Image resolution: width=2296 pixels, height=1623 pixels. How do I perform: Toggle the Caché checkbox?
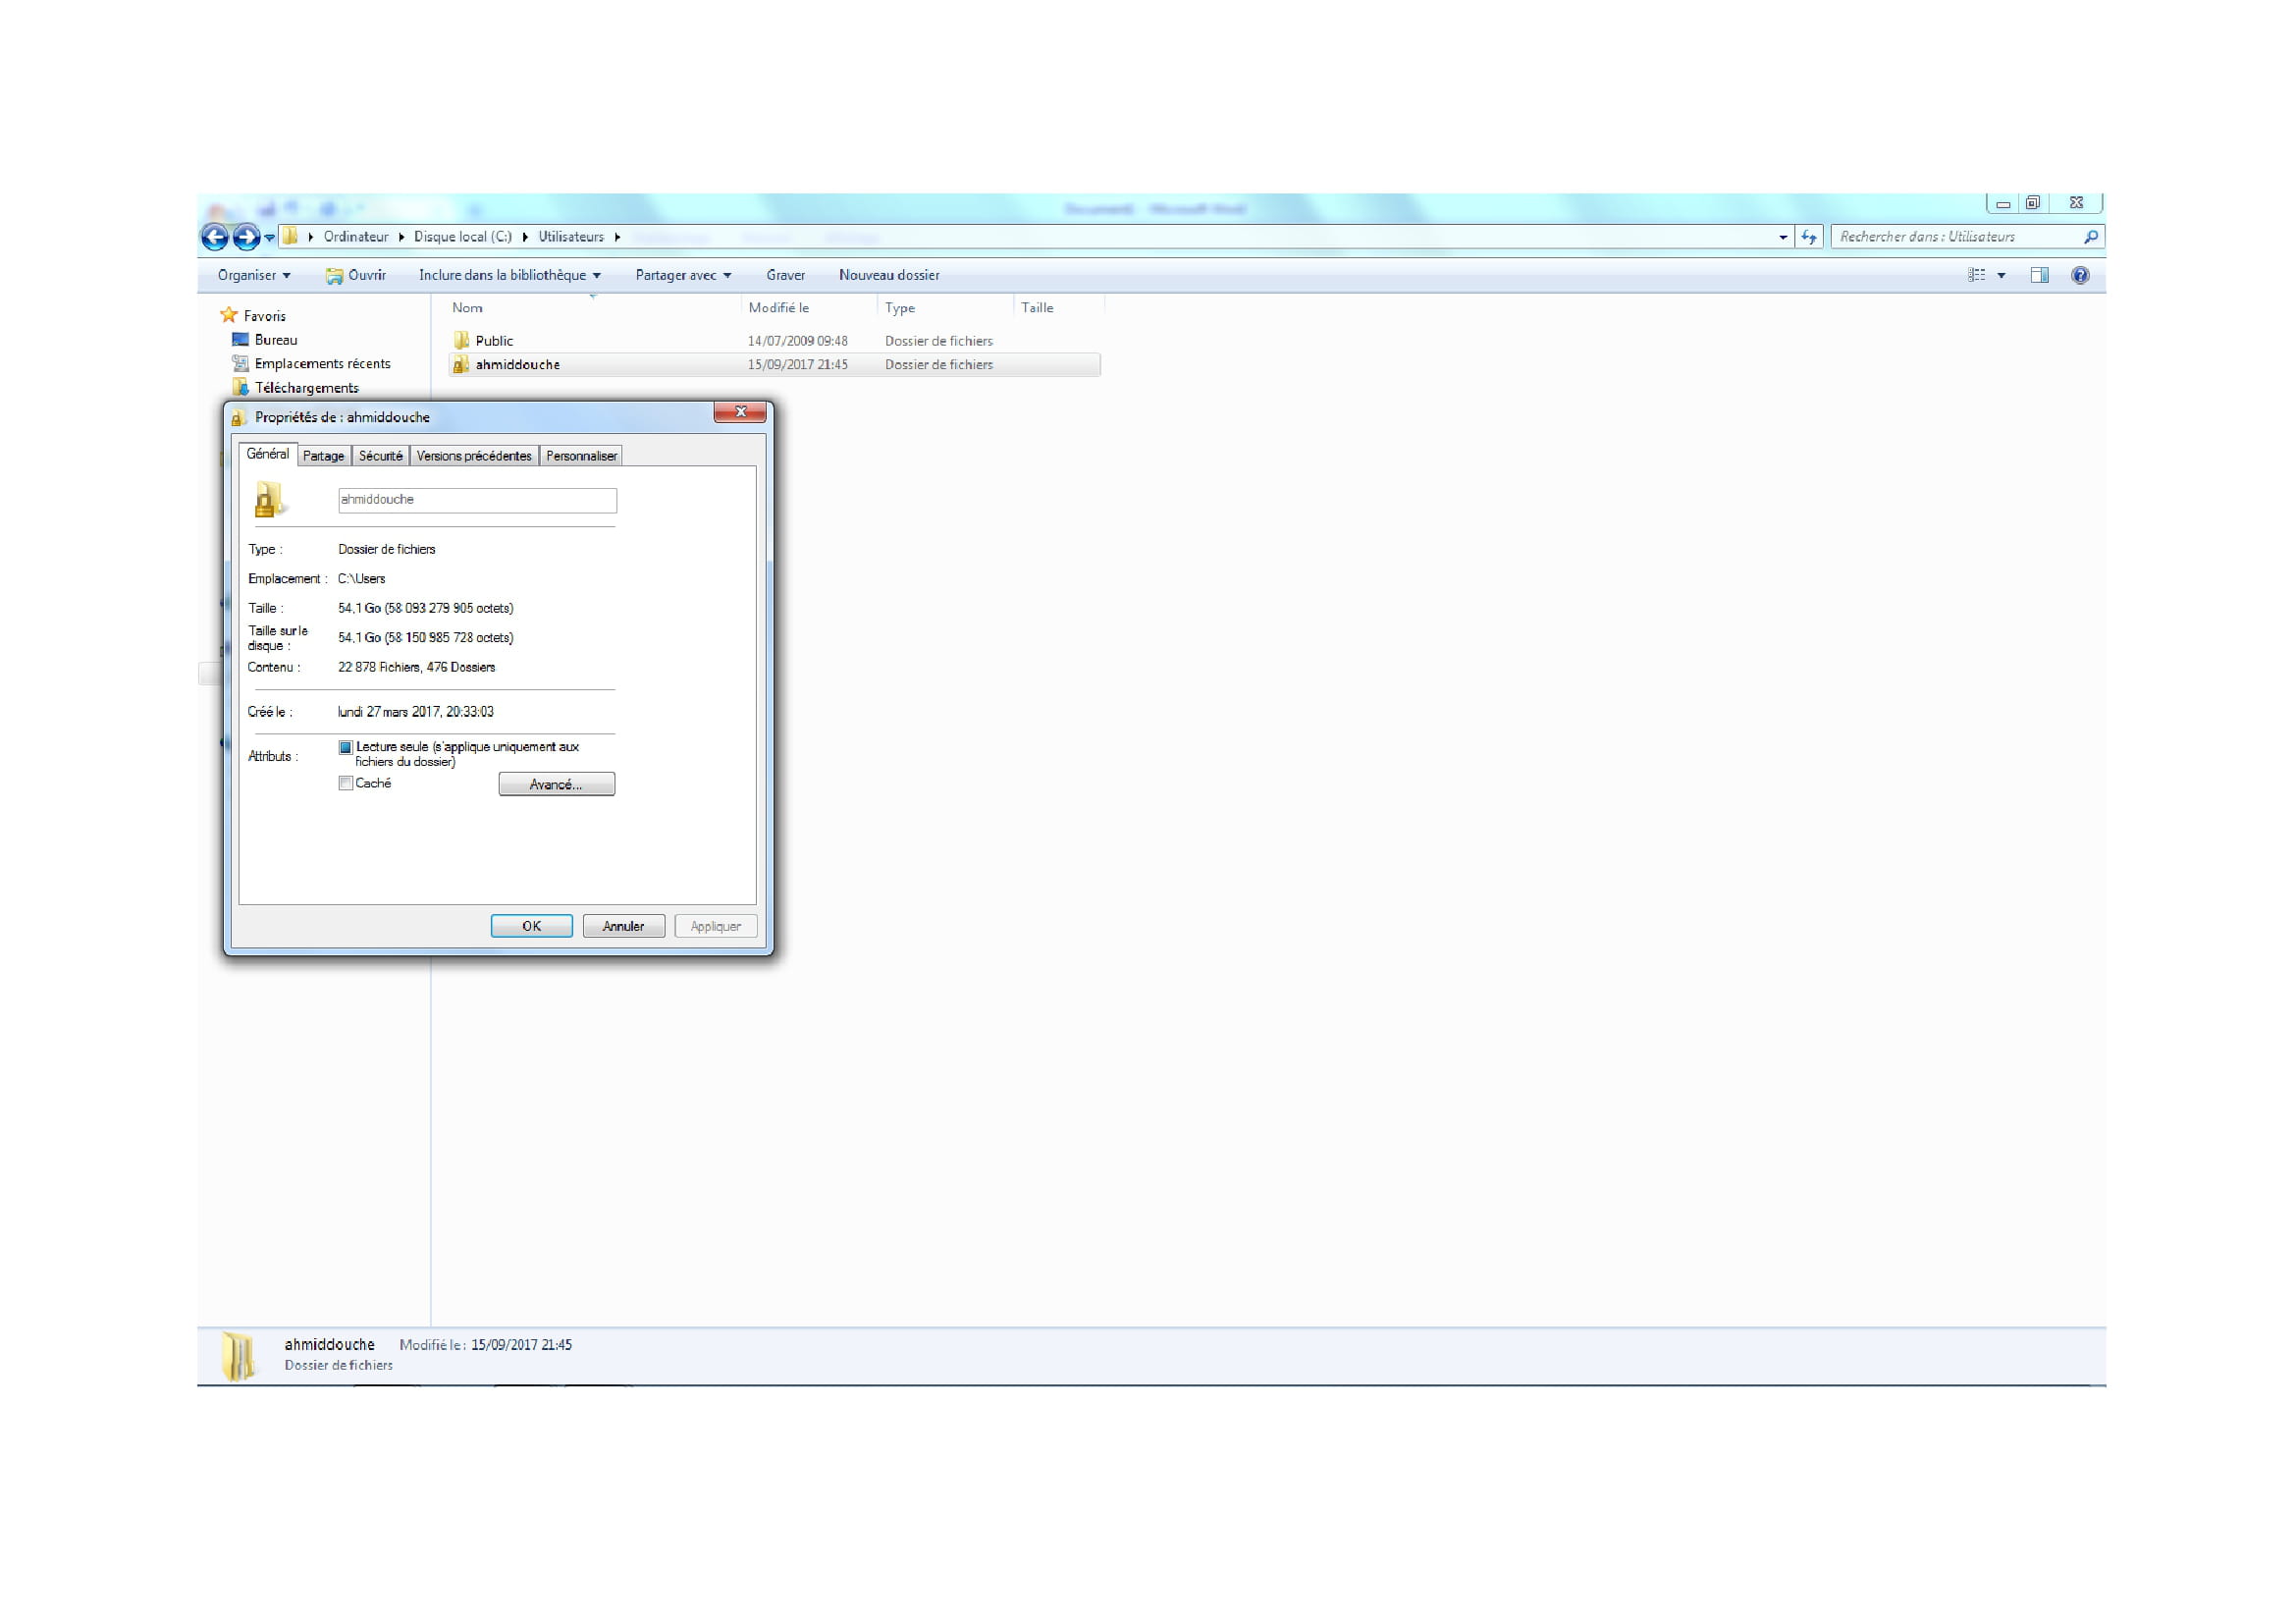pos(346,784)
